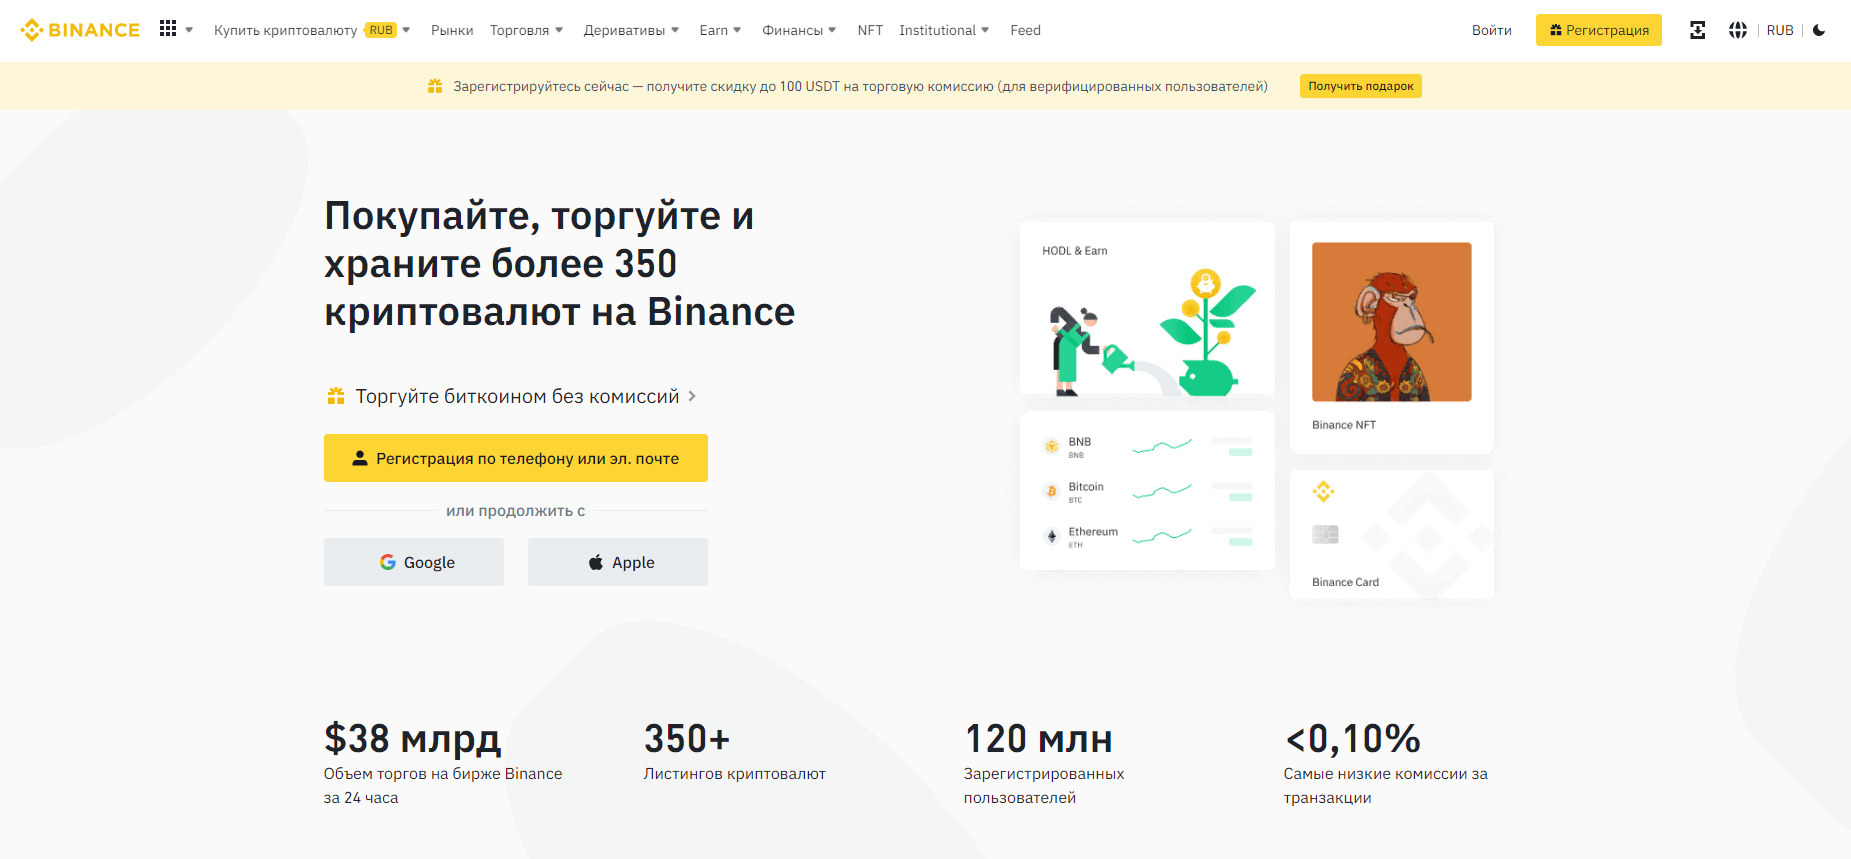Select RUB currency setting
Viewport: 1851px width, 859px height.
[1780, 30]
